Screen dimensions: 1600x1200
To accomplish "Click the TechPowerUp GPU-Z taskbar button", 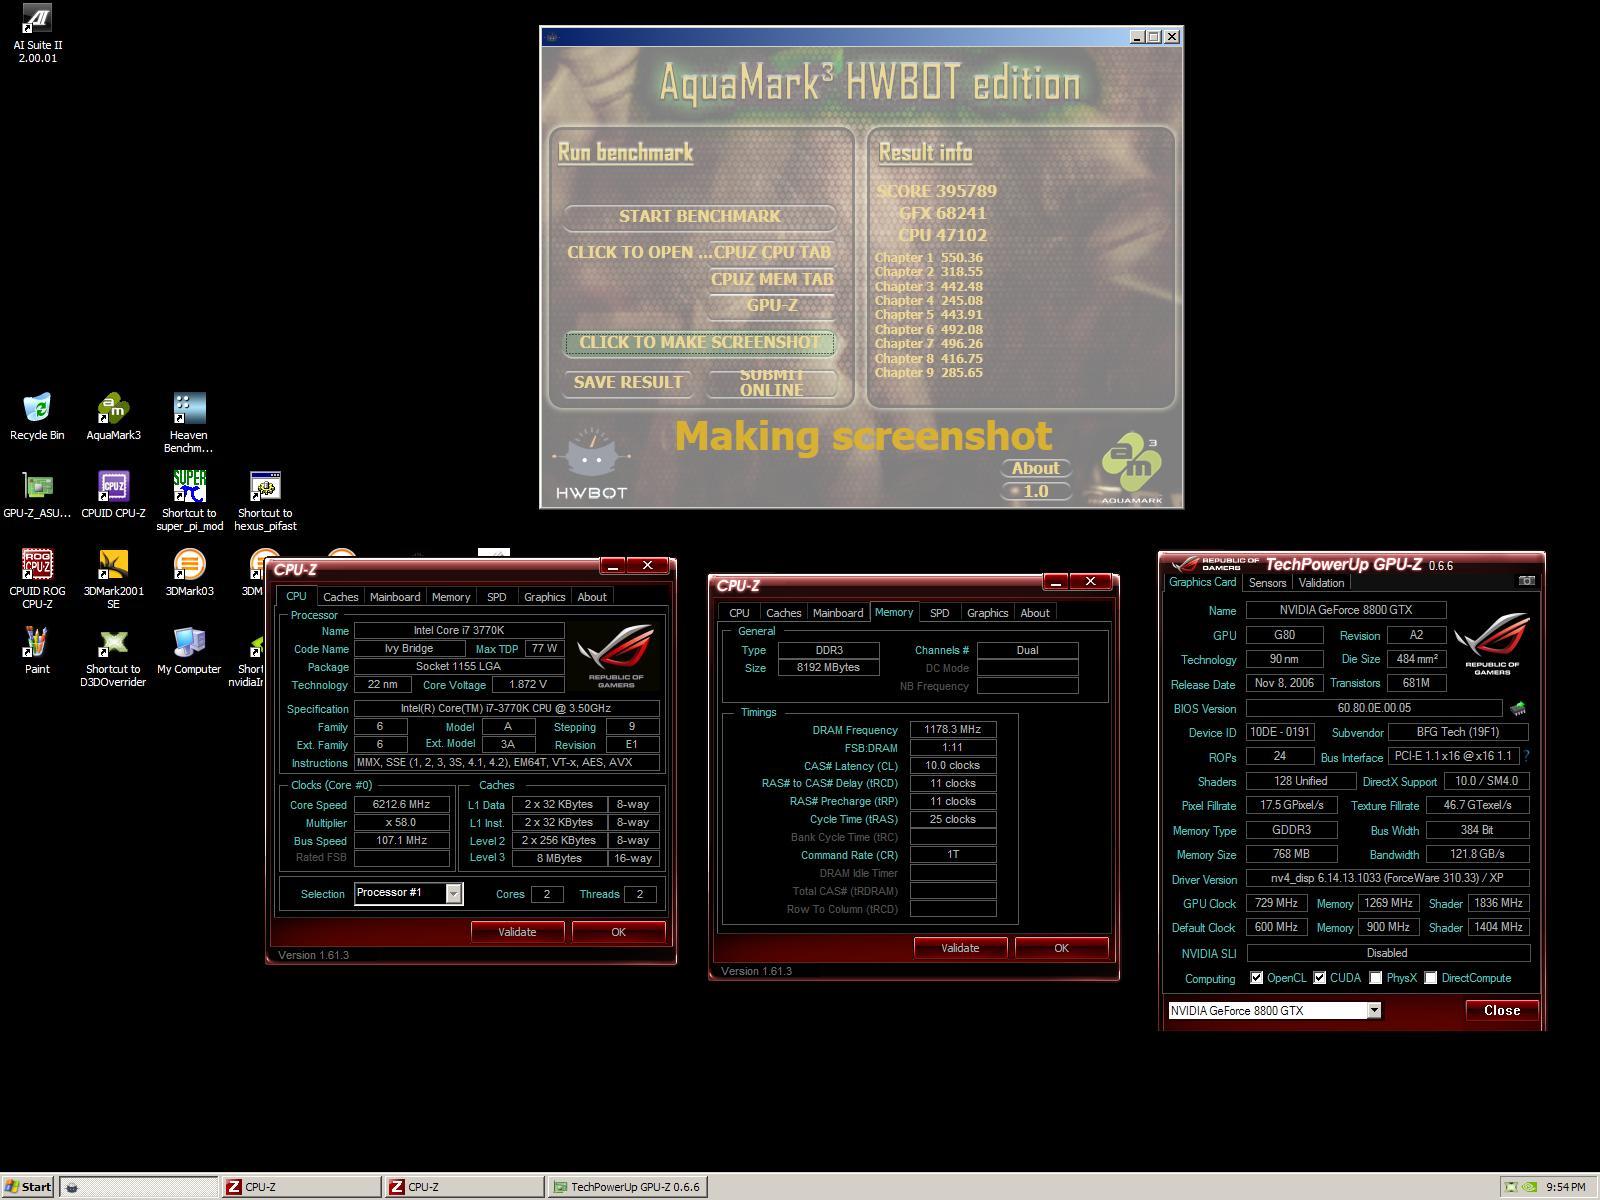I will pos(627,1187).
